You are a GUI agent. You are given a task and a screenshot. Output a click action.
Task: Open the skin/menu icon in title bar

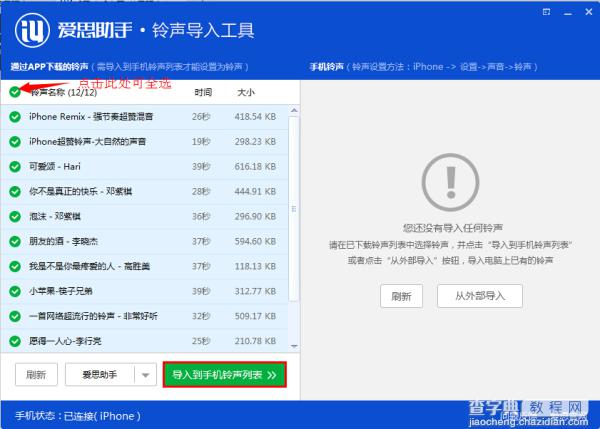click(546, 12)
